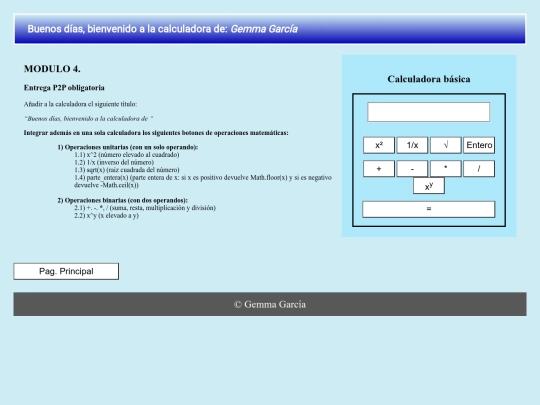Click the '2.2) x^y (x elevado a y)' line
This screenshot has height=405, width=540.
click(106, 216)
